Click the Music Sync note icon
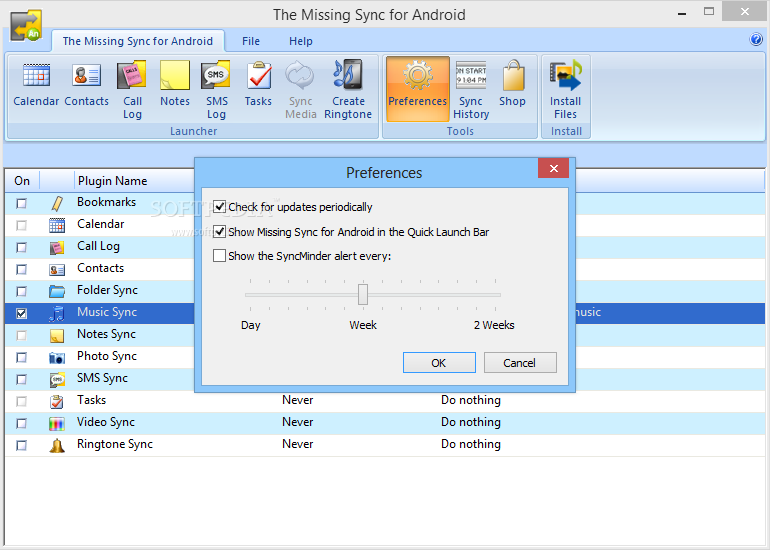 pyautogui.click(x=57, y=313)
